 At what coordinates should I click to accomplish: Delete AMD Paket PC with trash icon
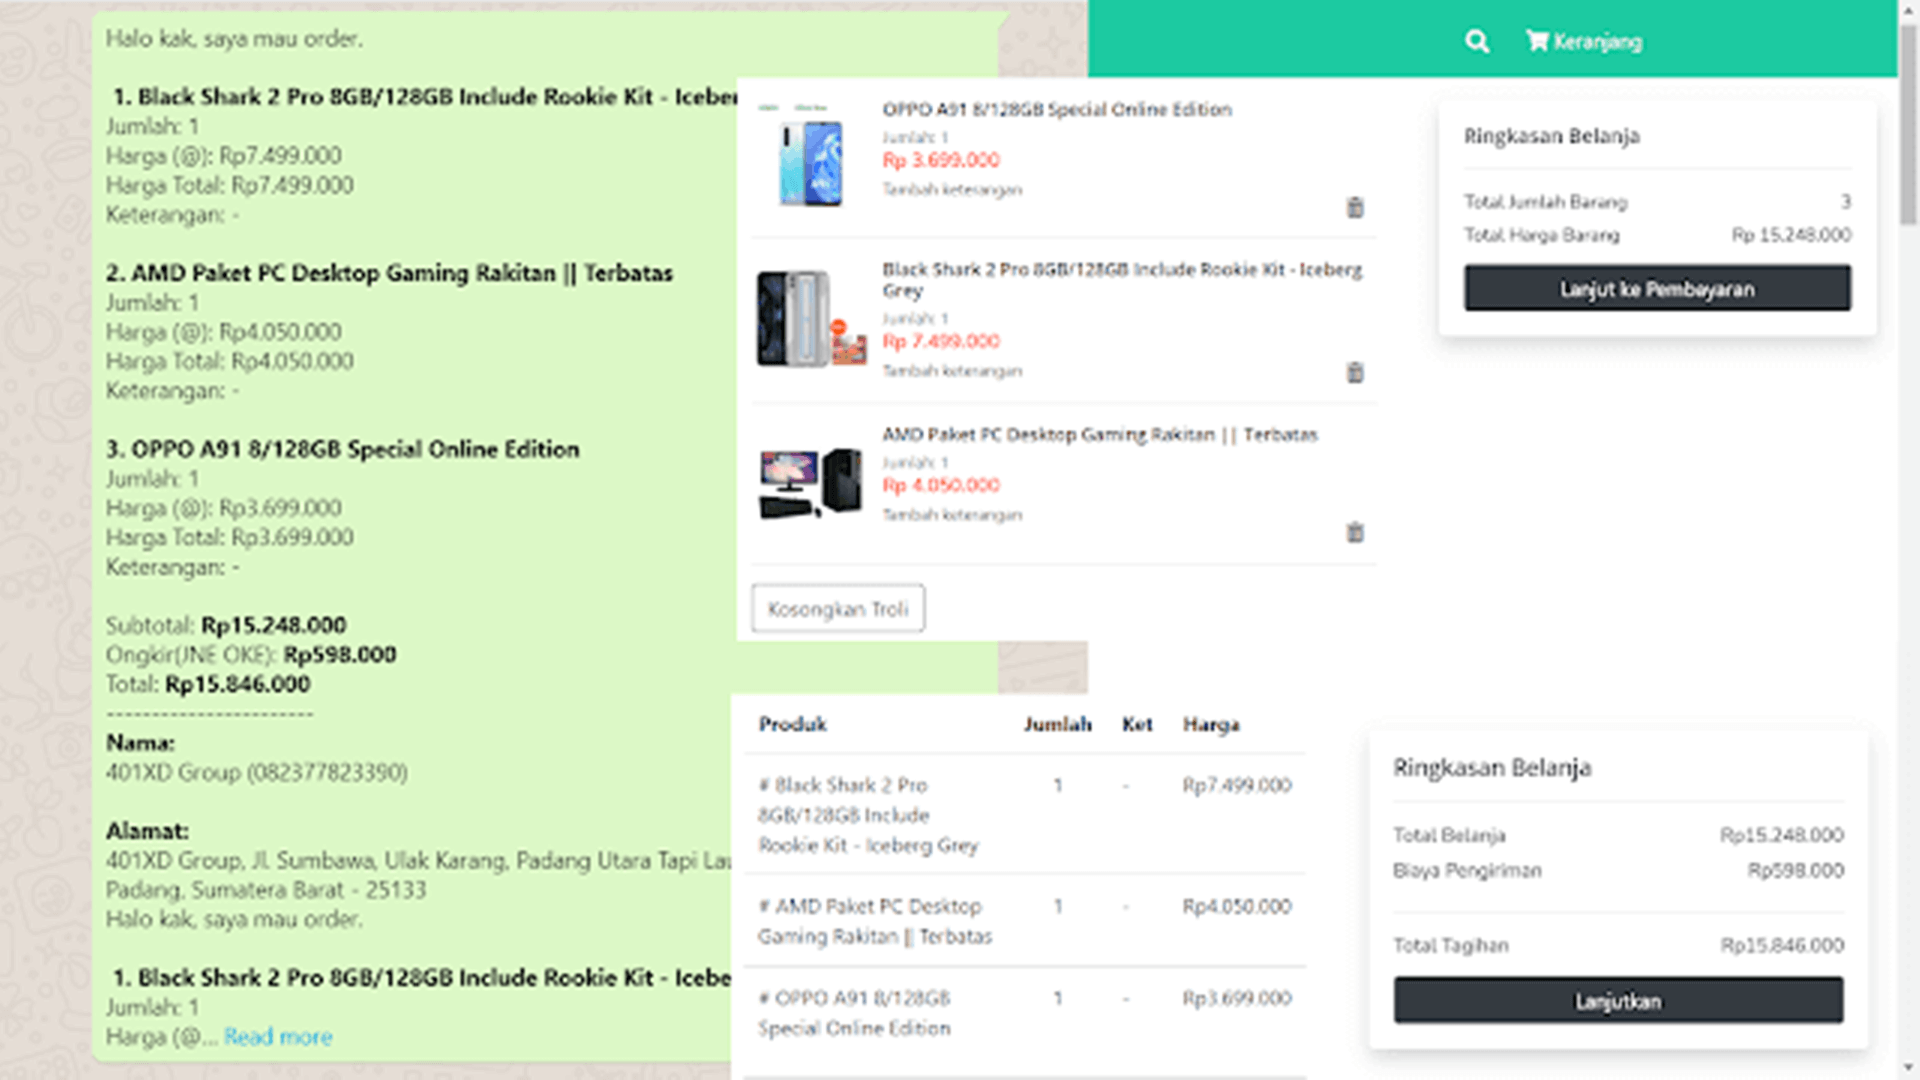1355,533
